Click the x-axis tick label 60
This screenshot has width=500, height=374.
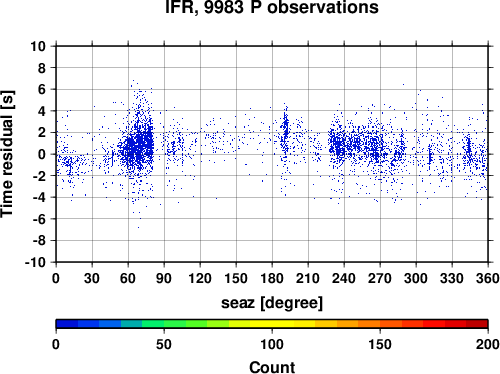[x=128, y=278]
